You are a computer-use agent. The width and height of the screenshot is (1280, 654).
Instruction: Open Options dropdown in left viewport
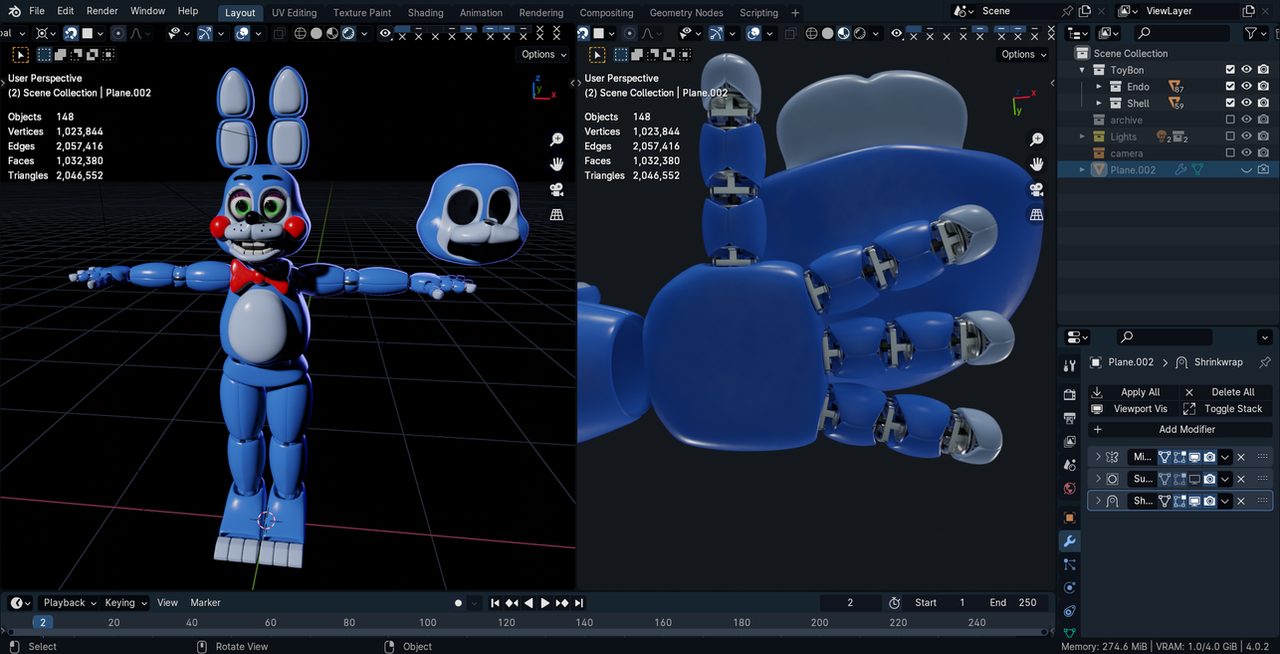tap(543, 54)
